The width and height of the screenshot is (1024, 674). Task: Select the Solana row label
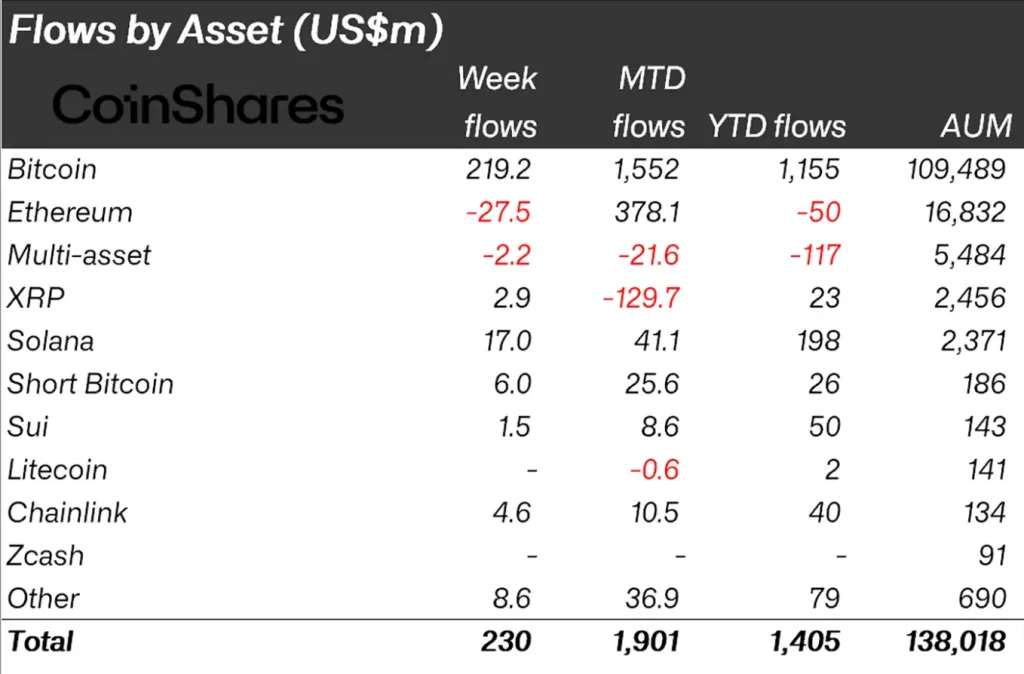click(x=51, y=341)
